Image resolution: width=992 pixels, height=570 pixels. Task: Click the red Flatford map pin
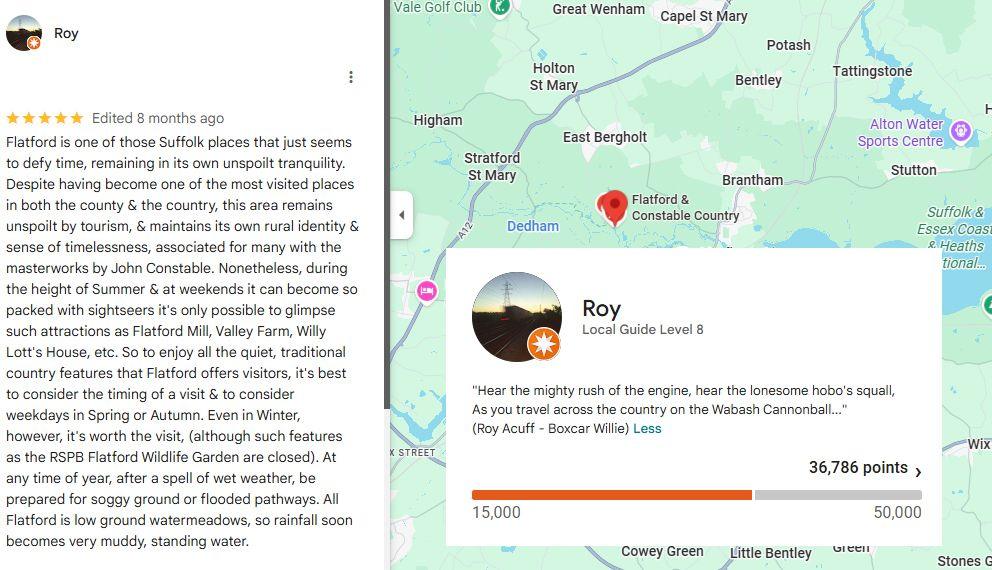pos(612,207)
